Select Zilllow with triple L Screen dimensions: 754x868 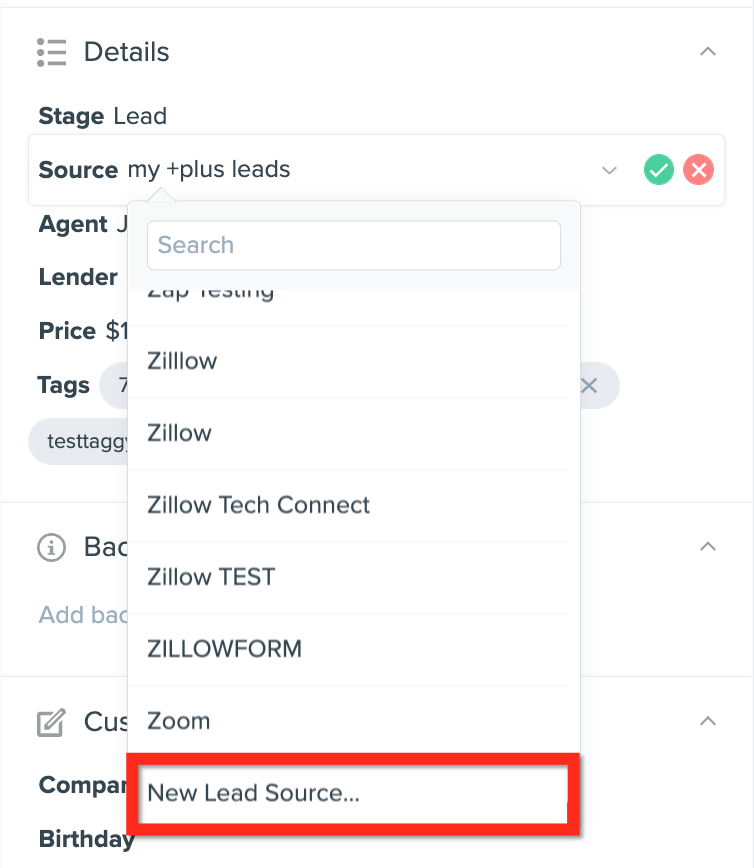pos(354,361)
